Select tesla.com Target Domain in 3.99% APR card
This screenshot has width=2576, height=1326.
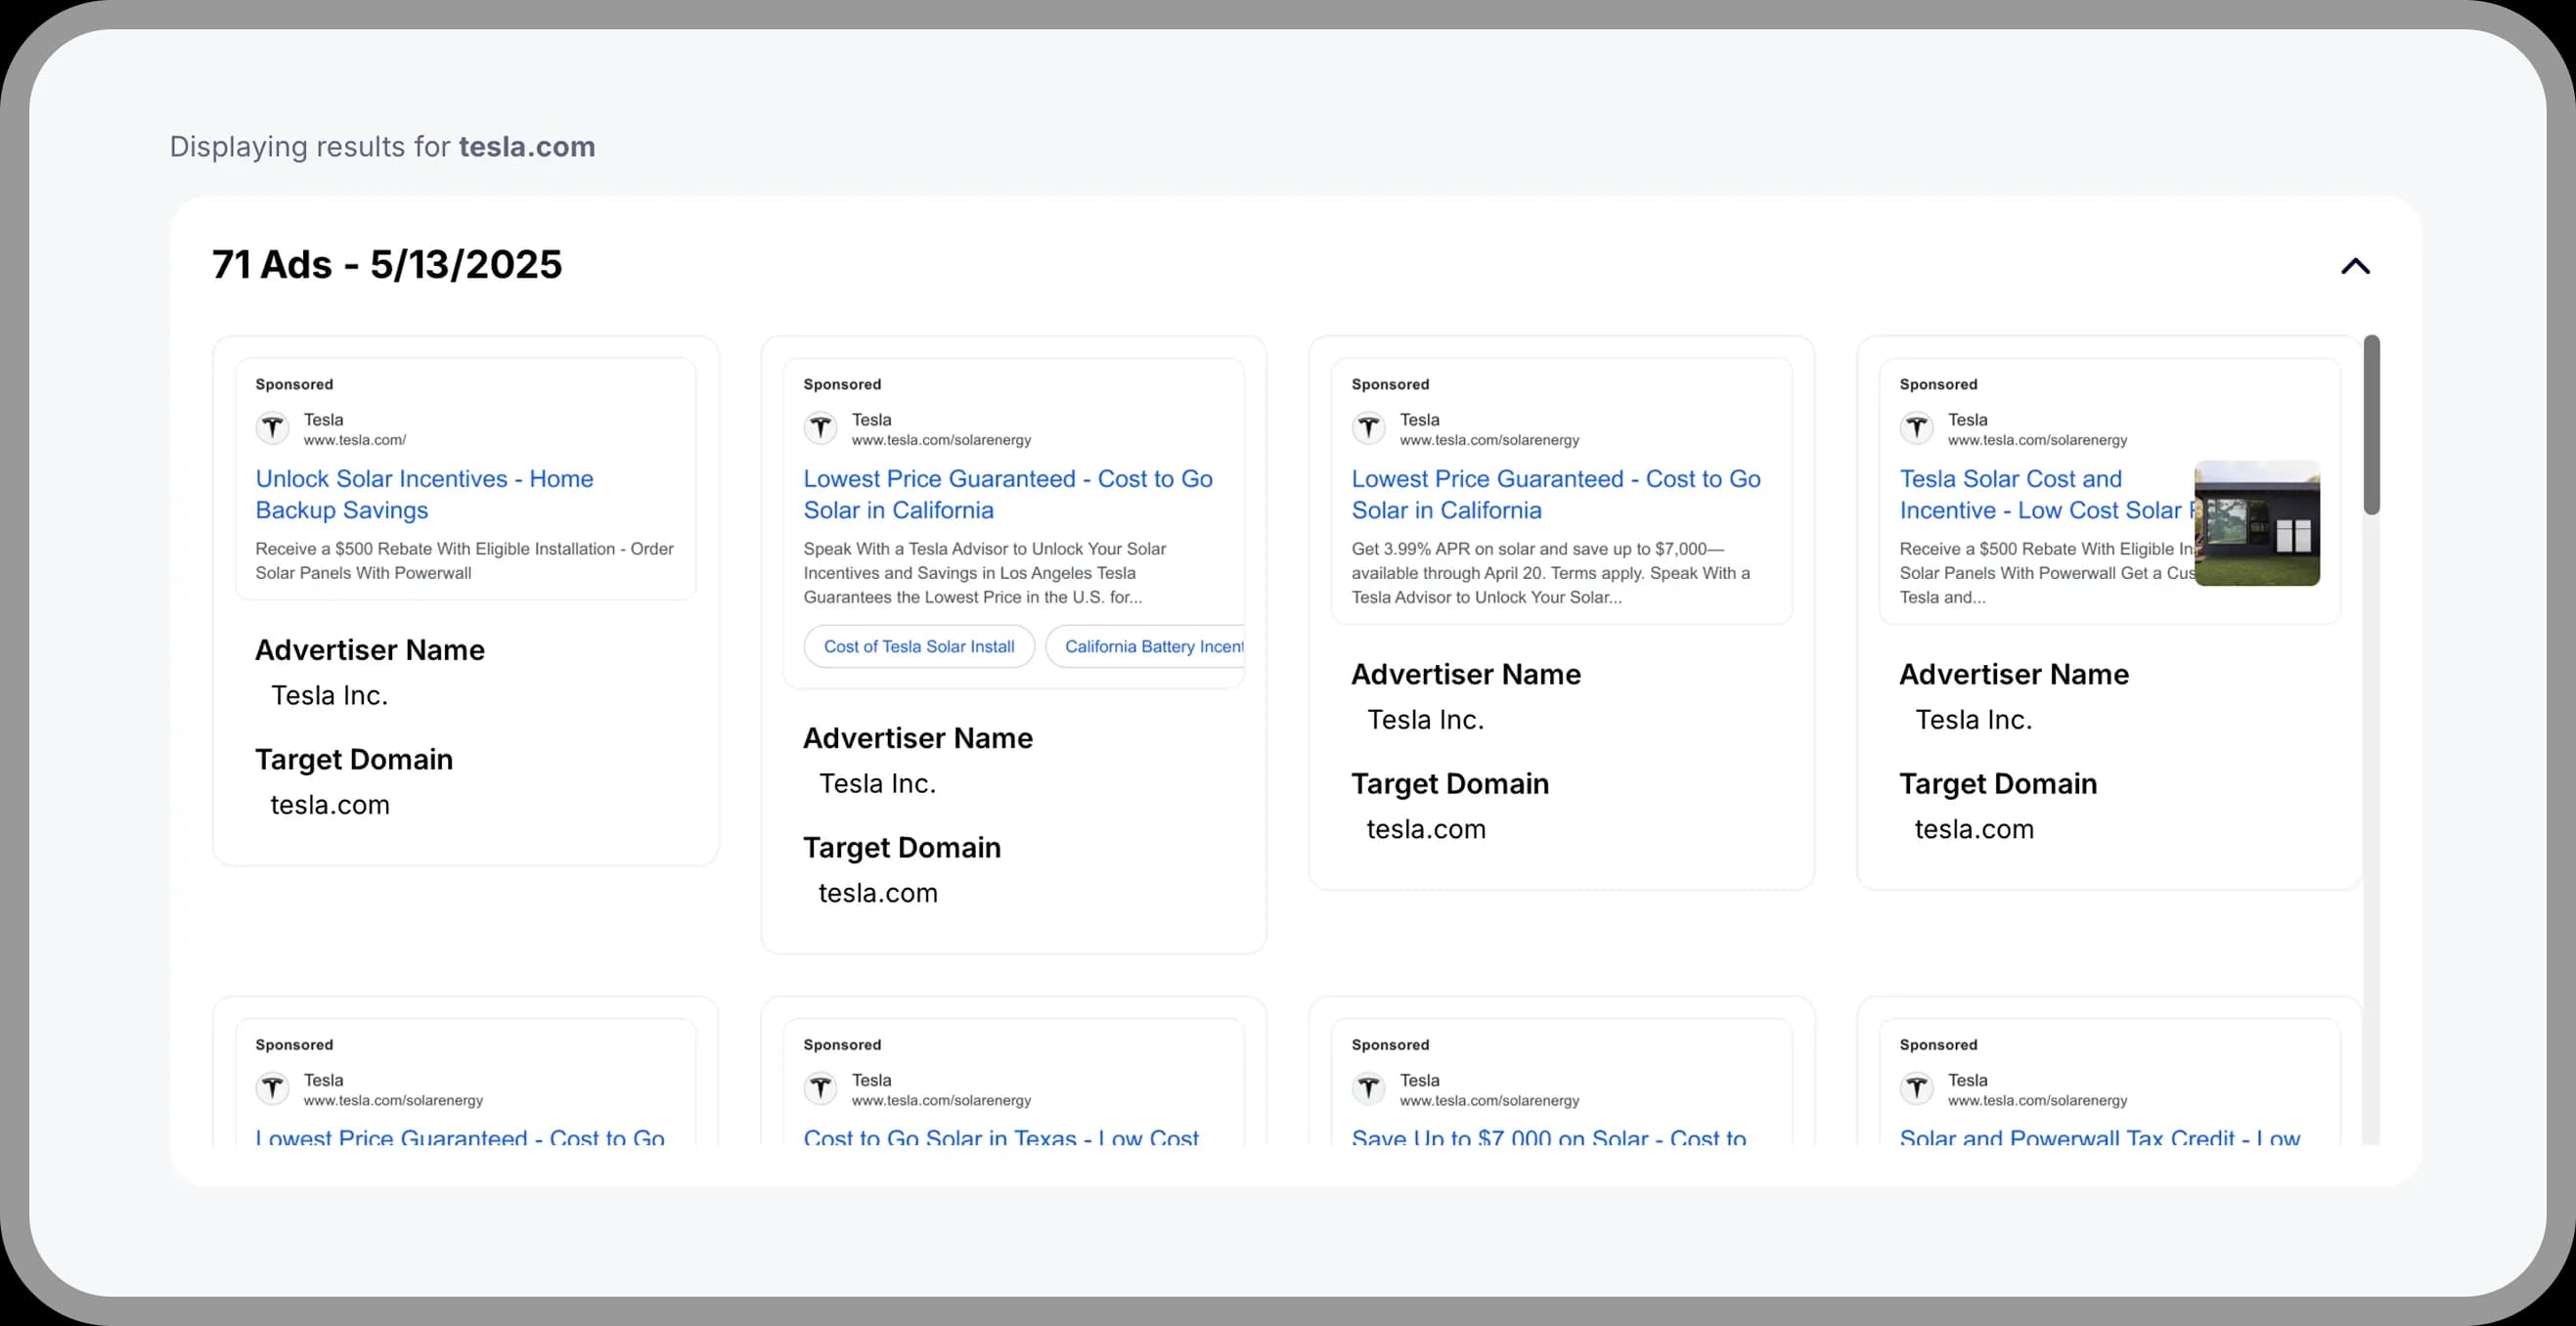(x=1426, y=829)
